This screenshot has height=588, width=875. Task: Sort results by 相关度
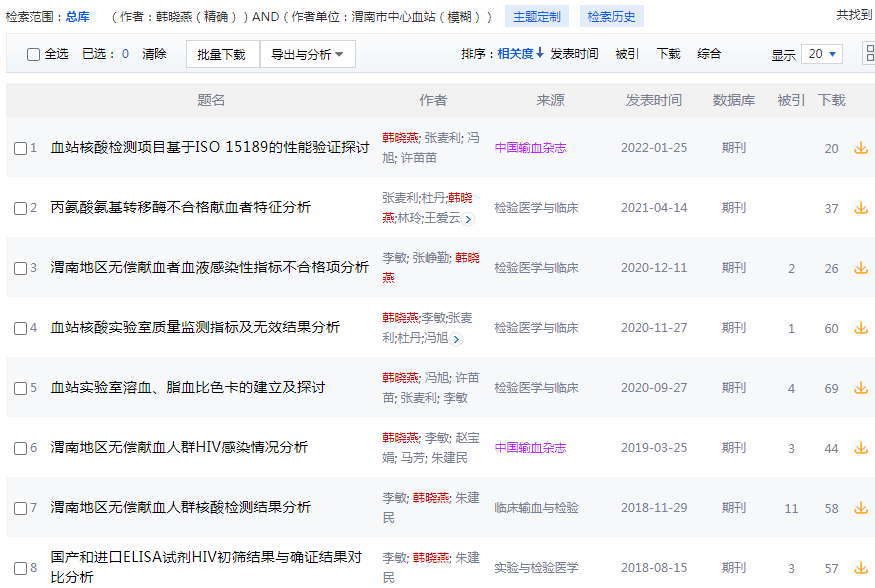point(520,54)
